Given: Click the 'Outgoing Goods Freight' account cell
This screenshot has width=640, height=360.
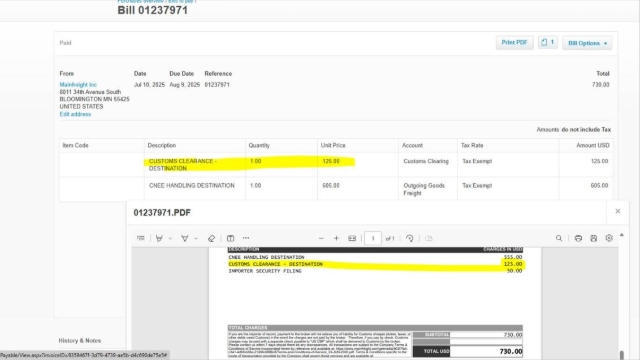Looking at the screenshot, I should pos(427,189).
